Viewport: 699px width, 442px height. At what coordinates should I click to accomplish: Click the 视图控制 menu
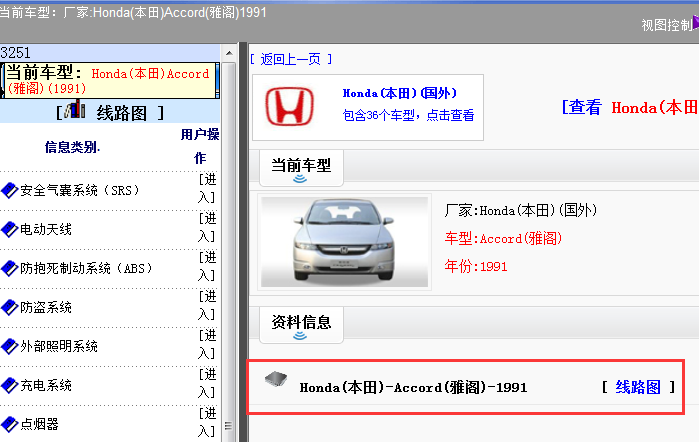coord(666,25)
